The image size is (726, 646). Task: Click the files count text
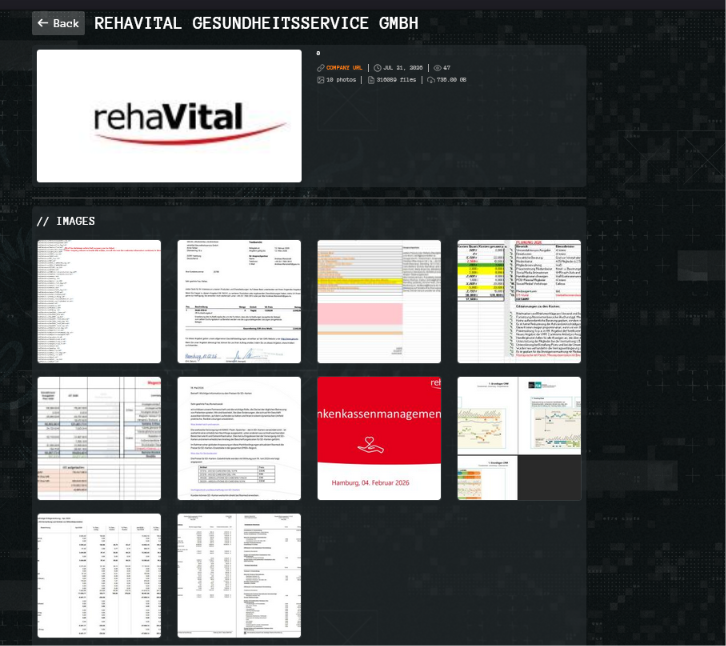point(396,80)
